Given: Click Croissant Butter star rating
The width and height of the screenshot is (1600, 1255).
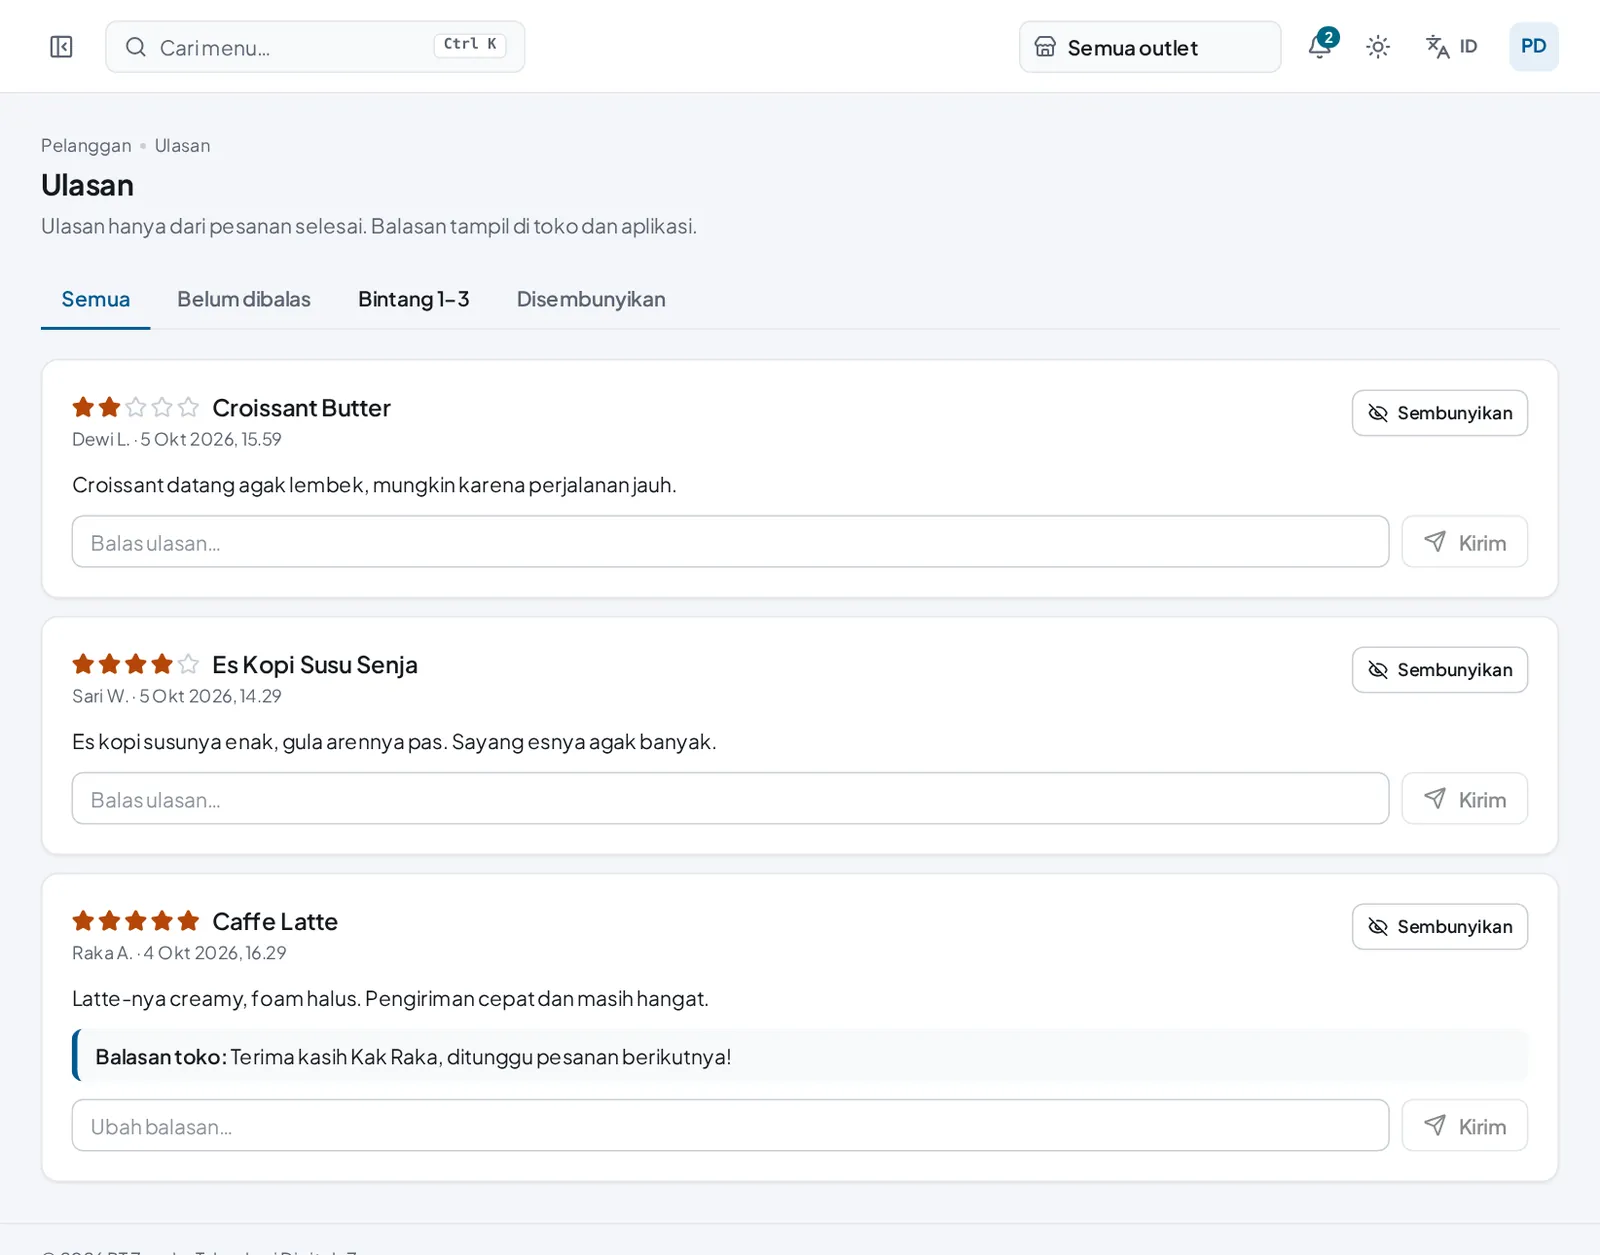Looking at the screenshot, I should [135, 407].
